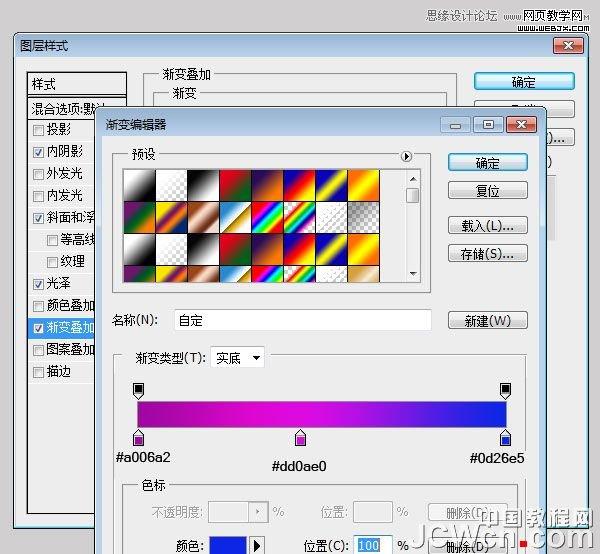Viewport: 600px width, 554px height.
Task: Choose the second-row copper gradient preset
Action: (x=203, y=217)
